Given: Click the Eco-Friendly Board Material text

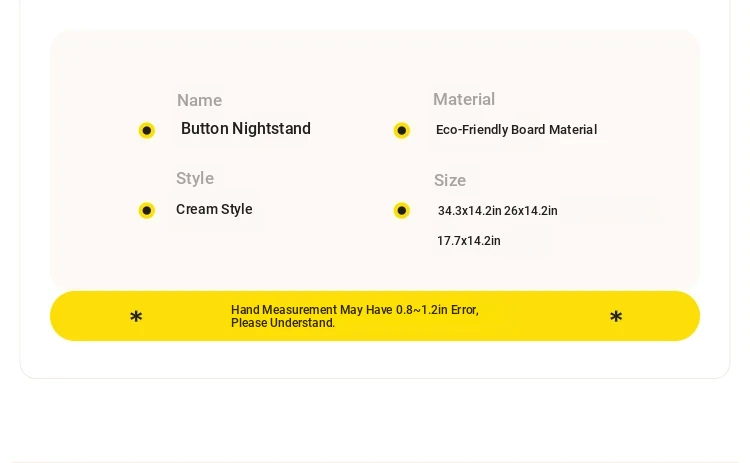Looking at the screenshot, I should (517, 130).
